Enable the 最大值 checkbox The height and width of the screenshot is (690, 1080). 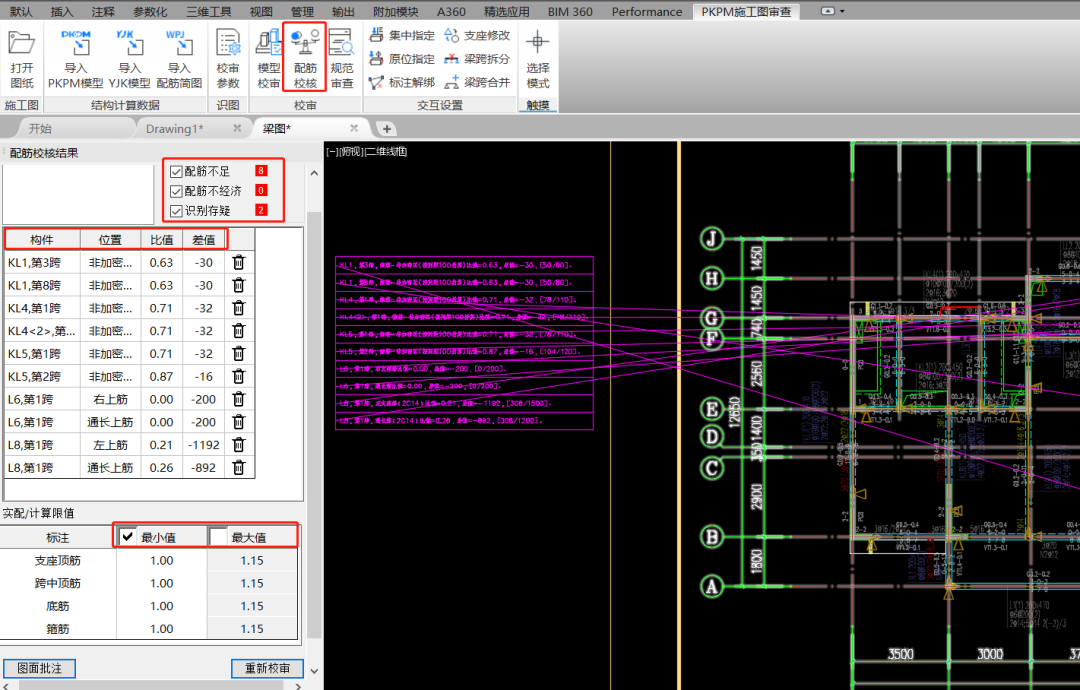point(219,537)
